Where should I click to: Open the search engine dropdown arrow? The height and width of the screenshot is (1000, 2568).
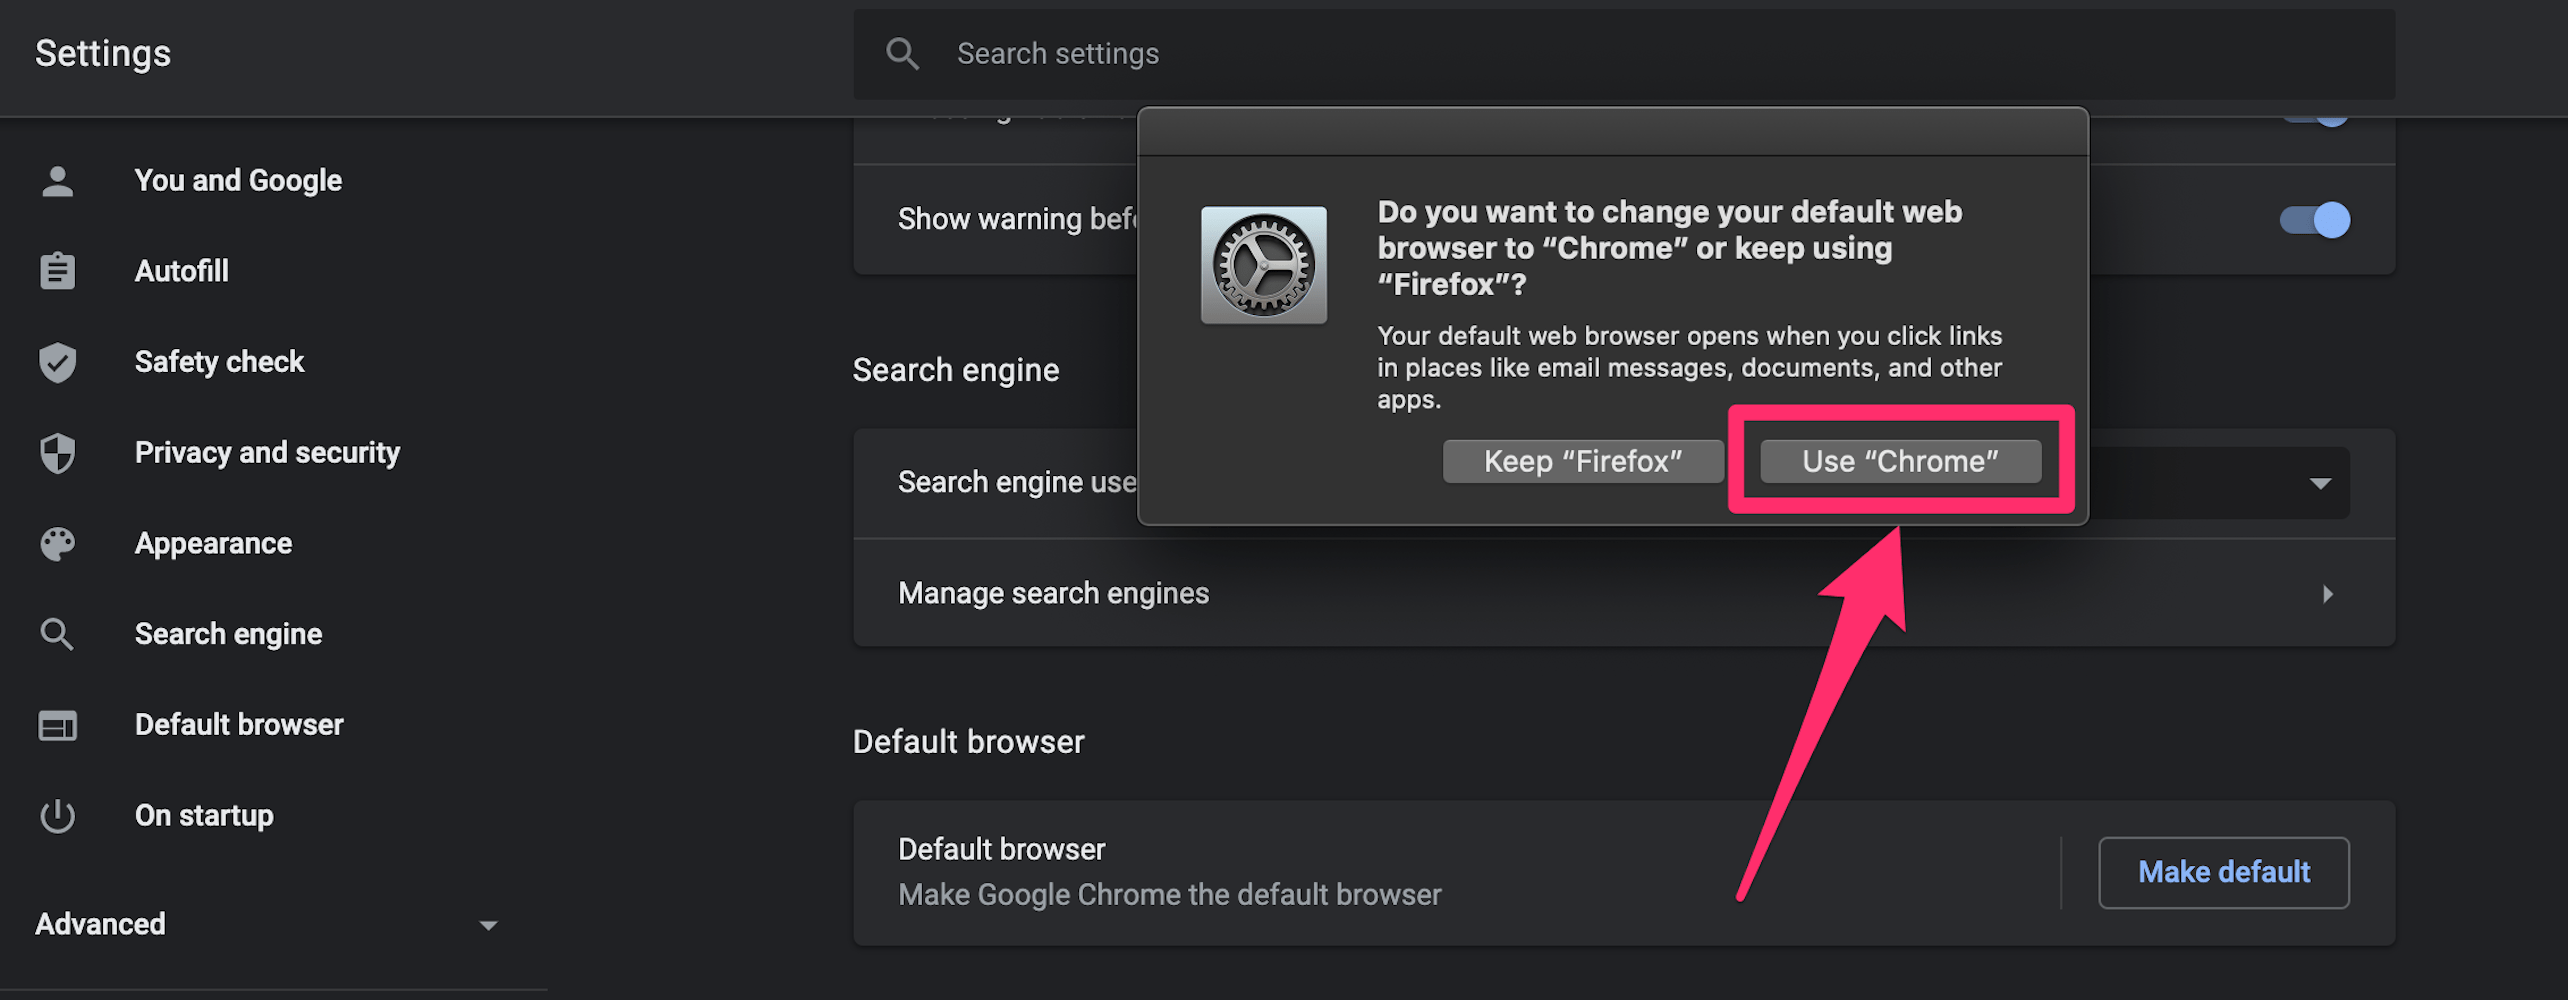(x=2320, y=484)
